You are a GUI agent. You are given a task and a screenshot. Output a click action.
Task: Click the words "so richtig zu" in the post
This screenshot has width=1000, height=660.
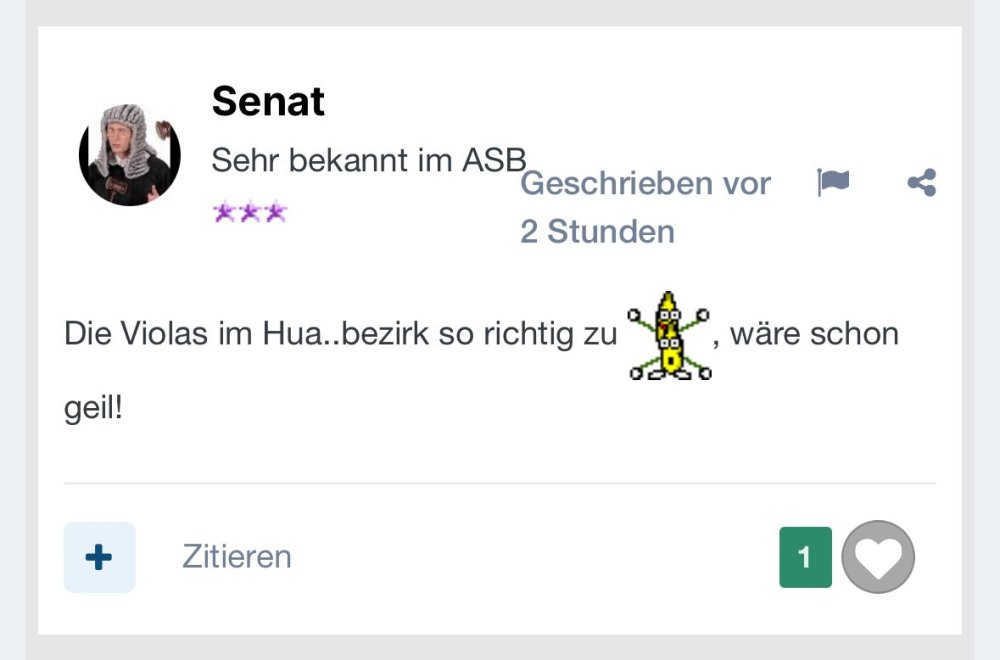(528, 334)
